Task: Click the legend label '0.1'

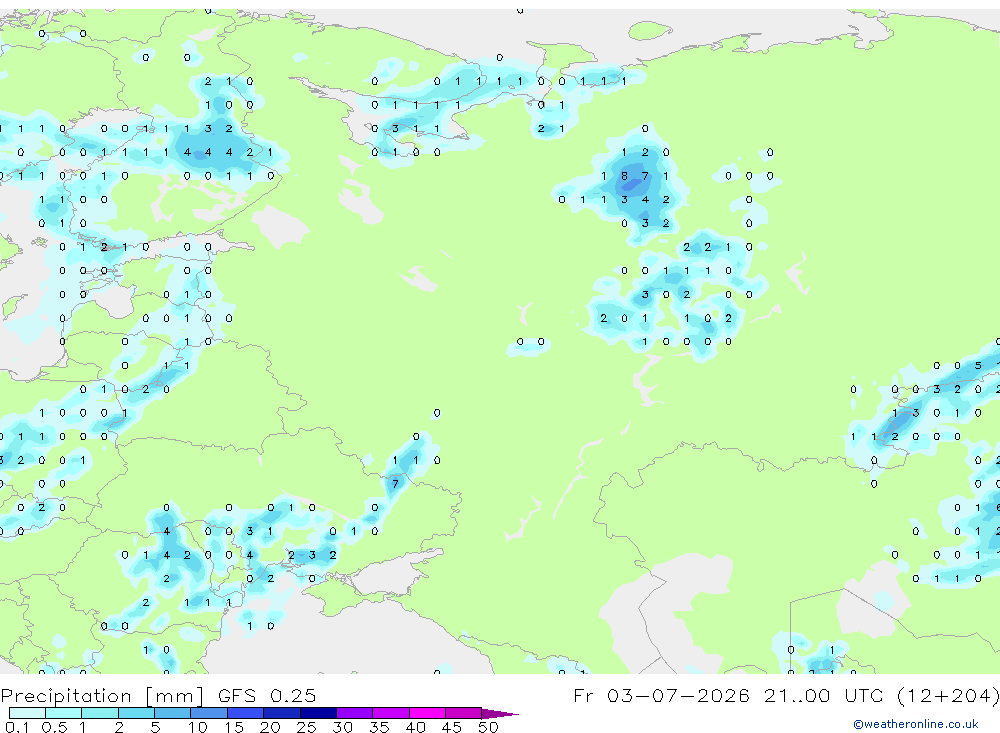Action: pos(16,727)
